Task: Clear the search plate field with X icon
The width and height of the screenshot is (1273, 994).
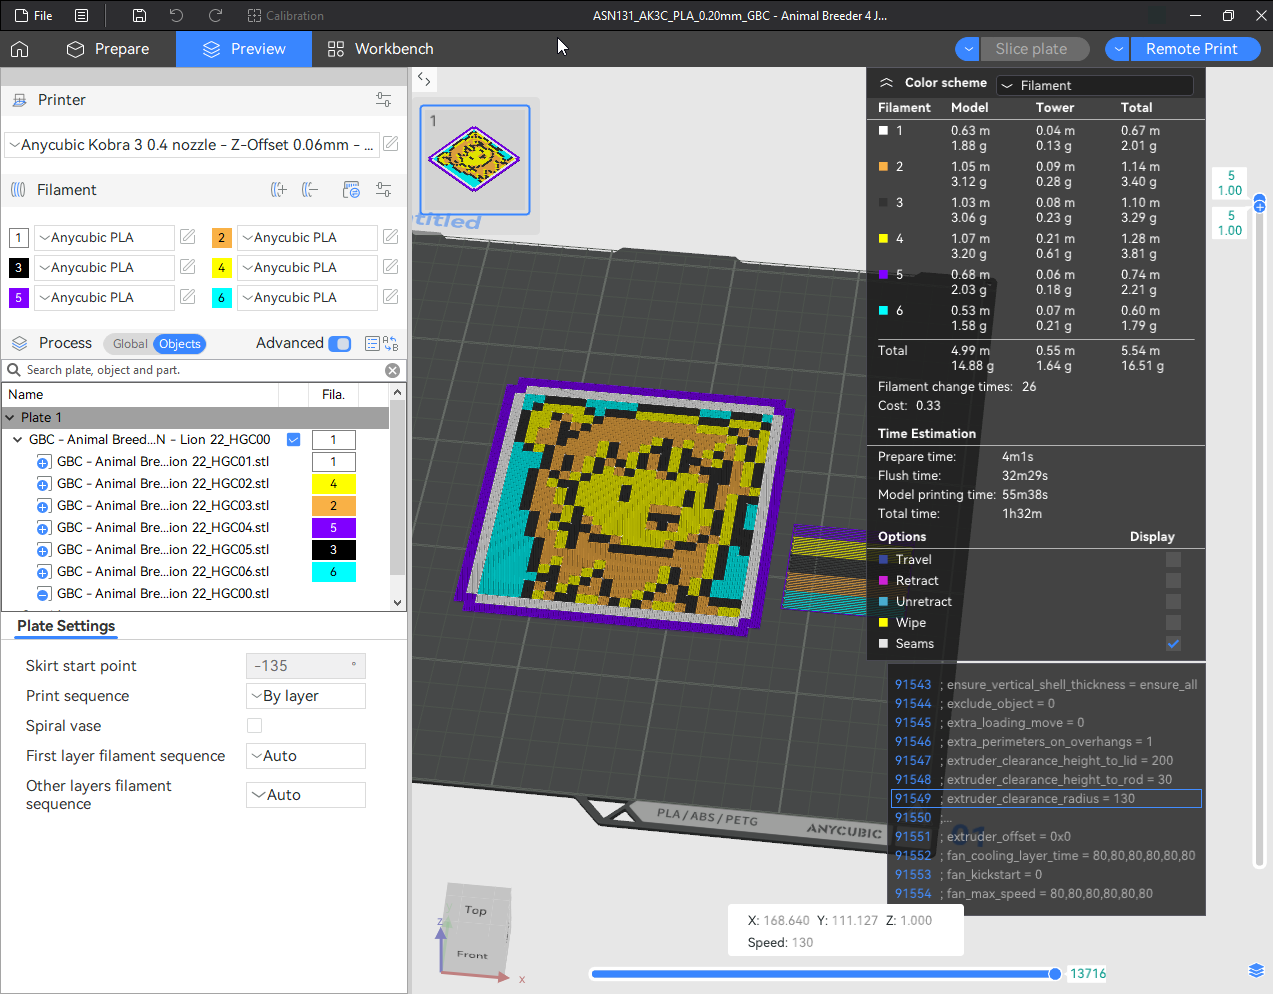Action: (x=393, y=370)
